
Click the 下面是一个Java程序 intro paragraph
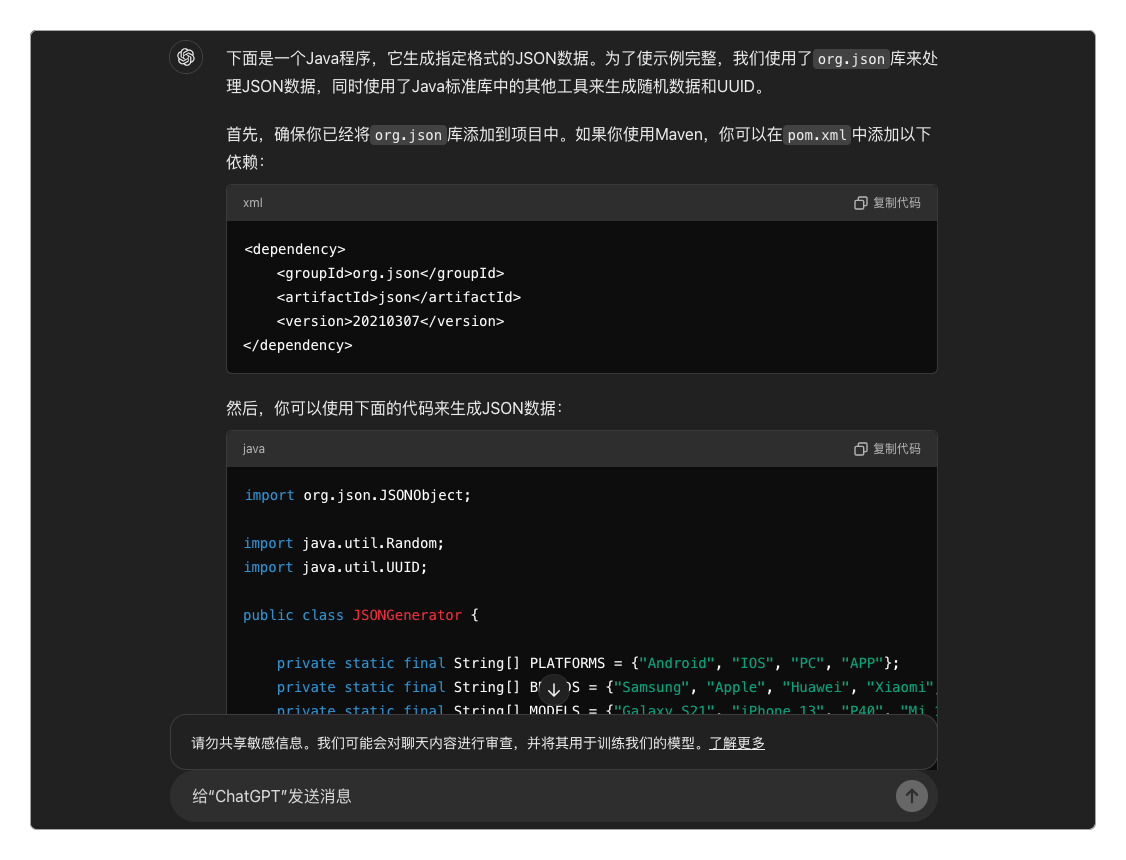pos(582,73)
